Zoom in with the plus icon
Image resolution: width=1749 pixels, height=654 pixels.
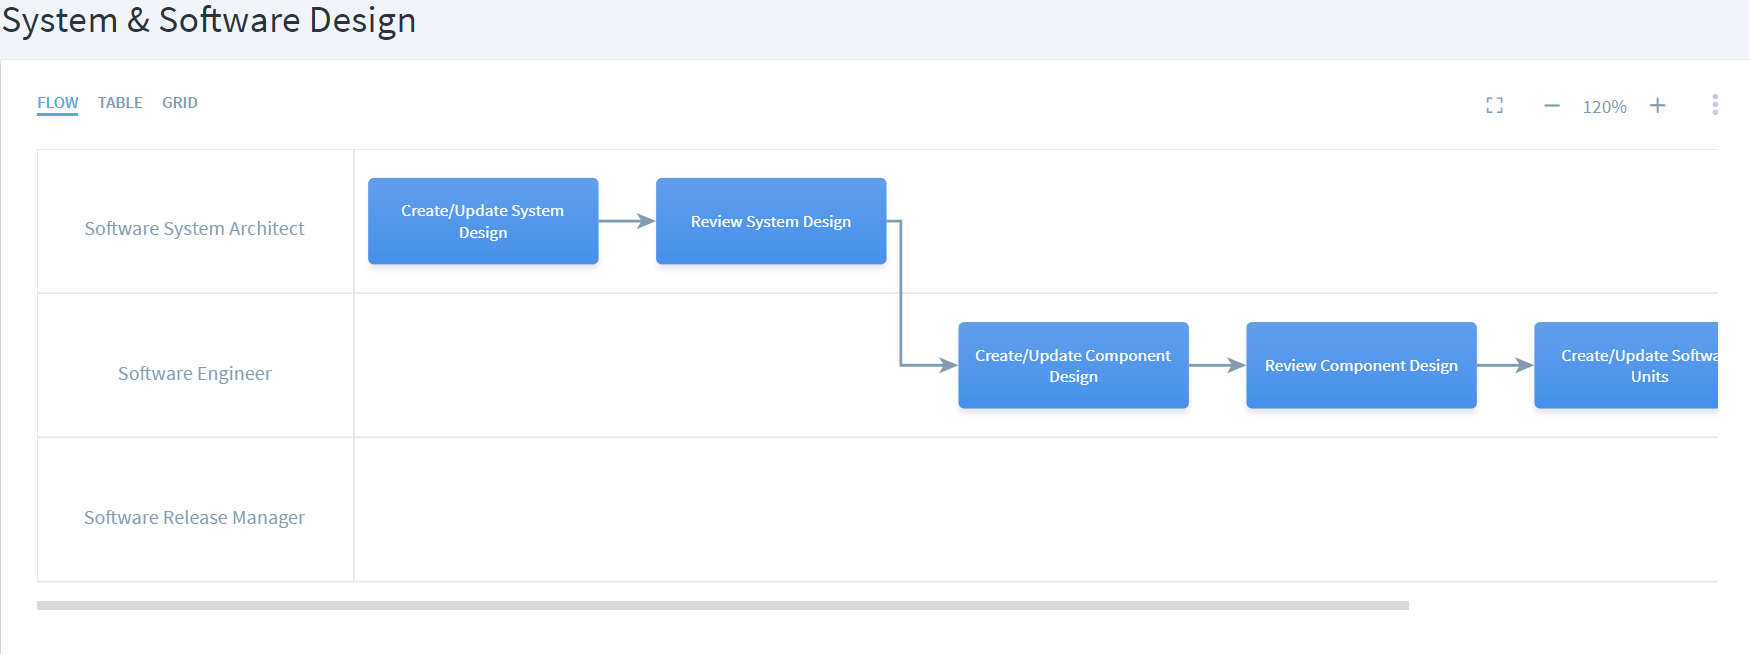tap(1657, 106)
